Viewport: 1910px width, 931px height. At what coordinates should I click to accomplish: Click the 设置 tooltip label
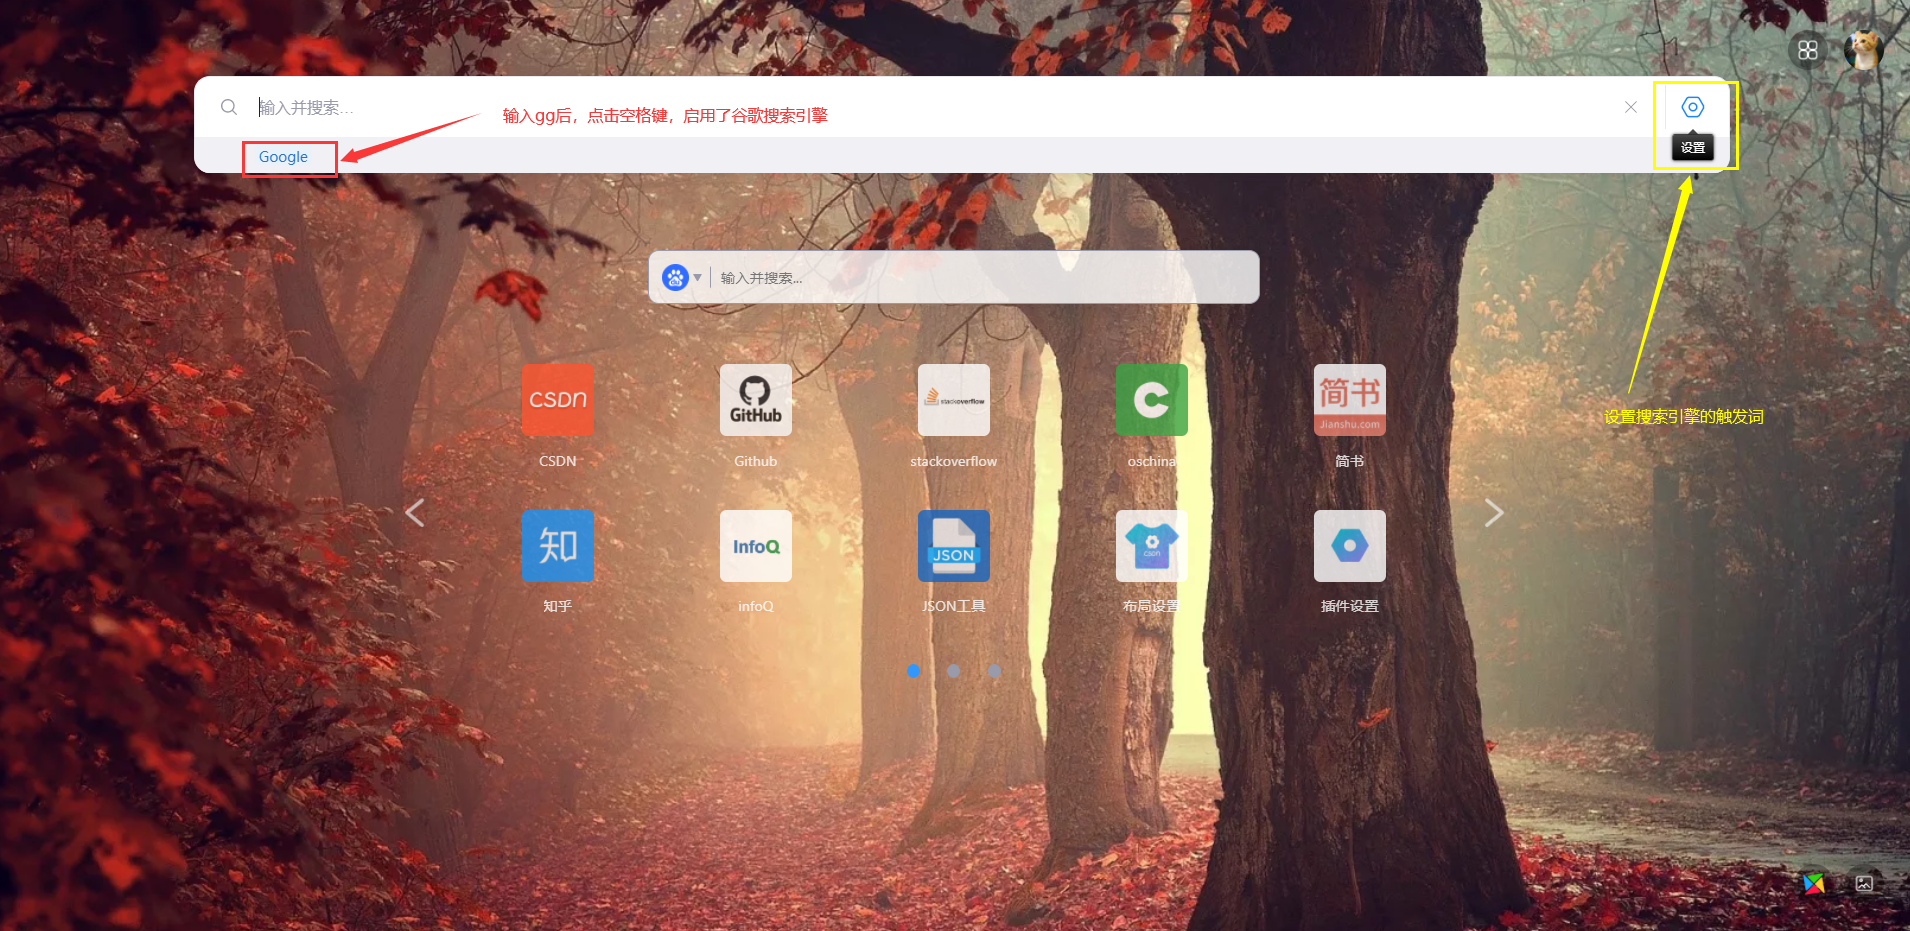coord(1693,148)
